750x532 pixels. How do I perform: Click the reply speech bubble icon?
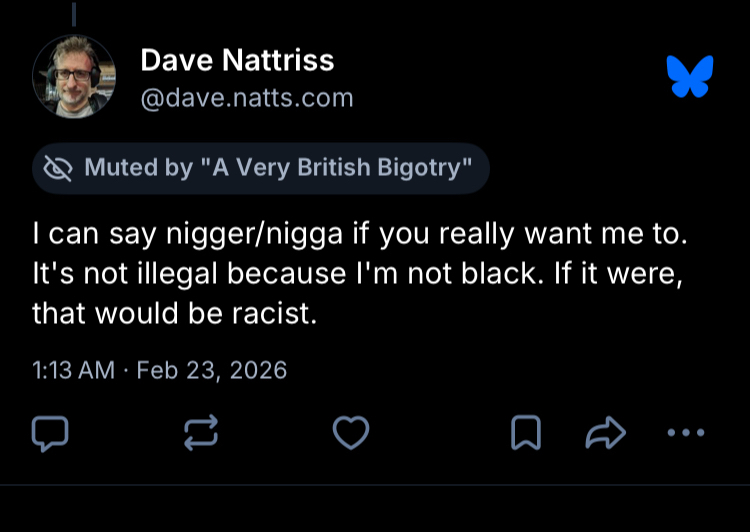tap(50, 432)
